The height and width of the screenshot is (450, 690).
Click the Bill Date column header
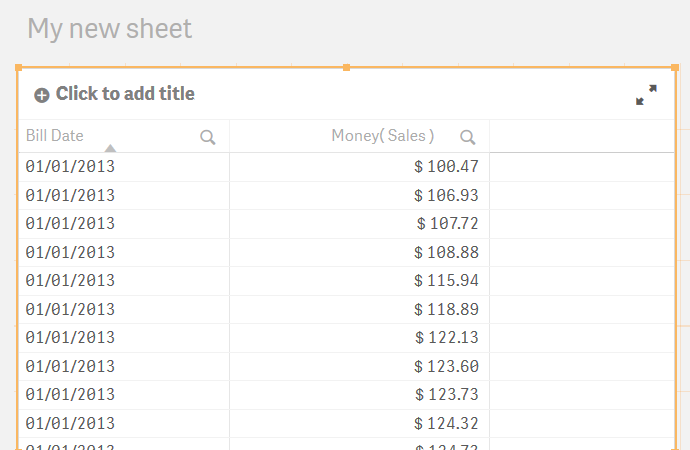point(55,135)
